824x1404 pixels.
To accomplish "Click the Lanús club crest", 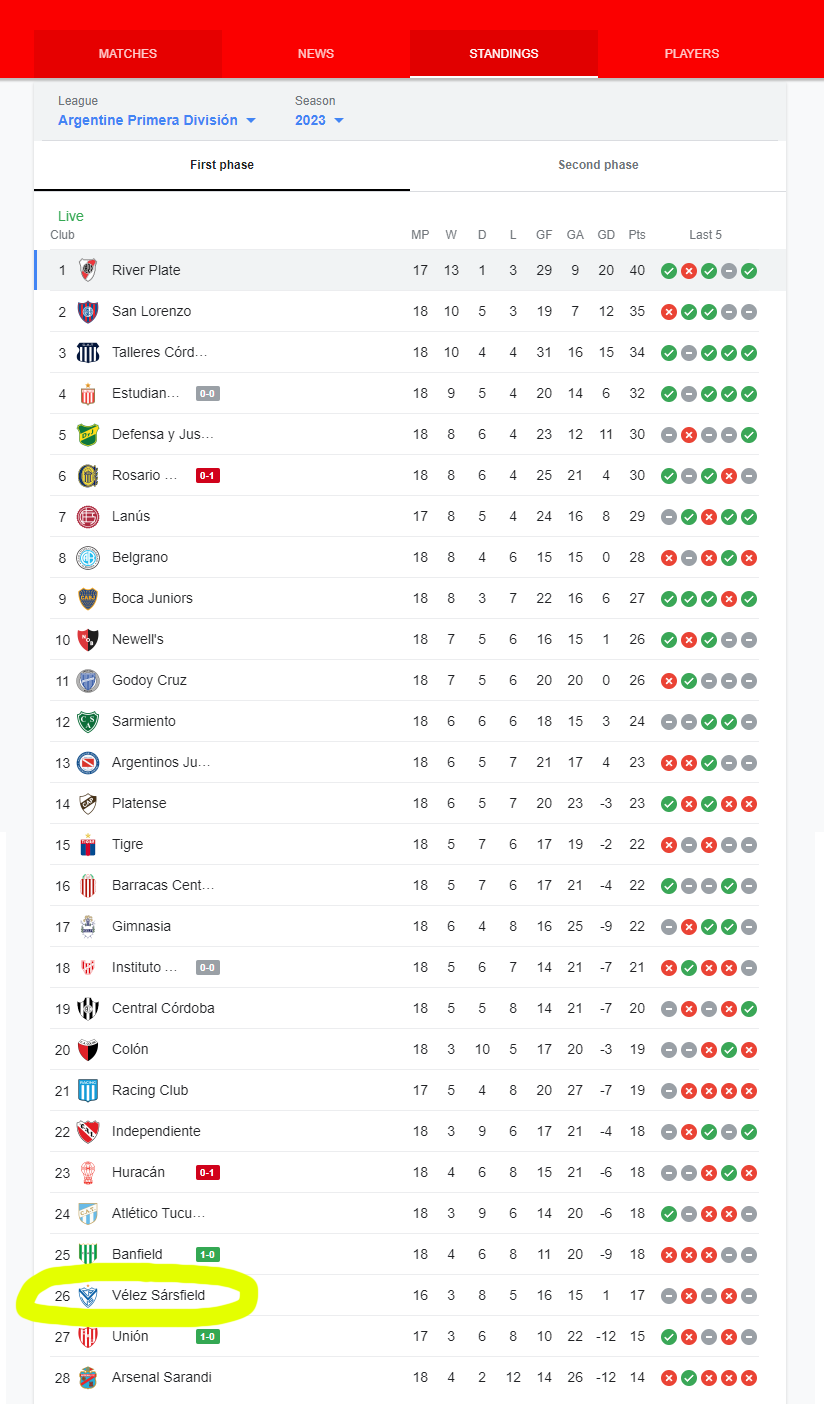I will pos(88,516).
